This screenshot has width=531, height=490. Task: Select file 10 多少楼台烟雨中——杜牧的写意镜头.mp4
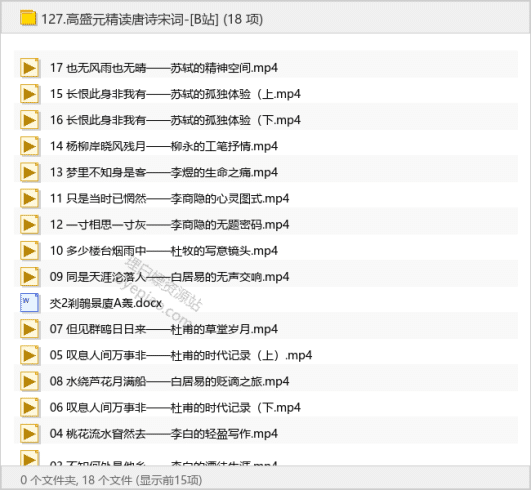coord(164,251)
